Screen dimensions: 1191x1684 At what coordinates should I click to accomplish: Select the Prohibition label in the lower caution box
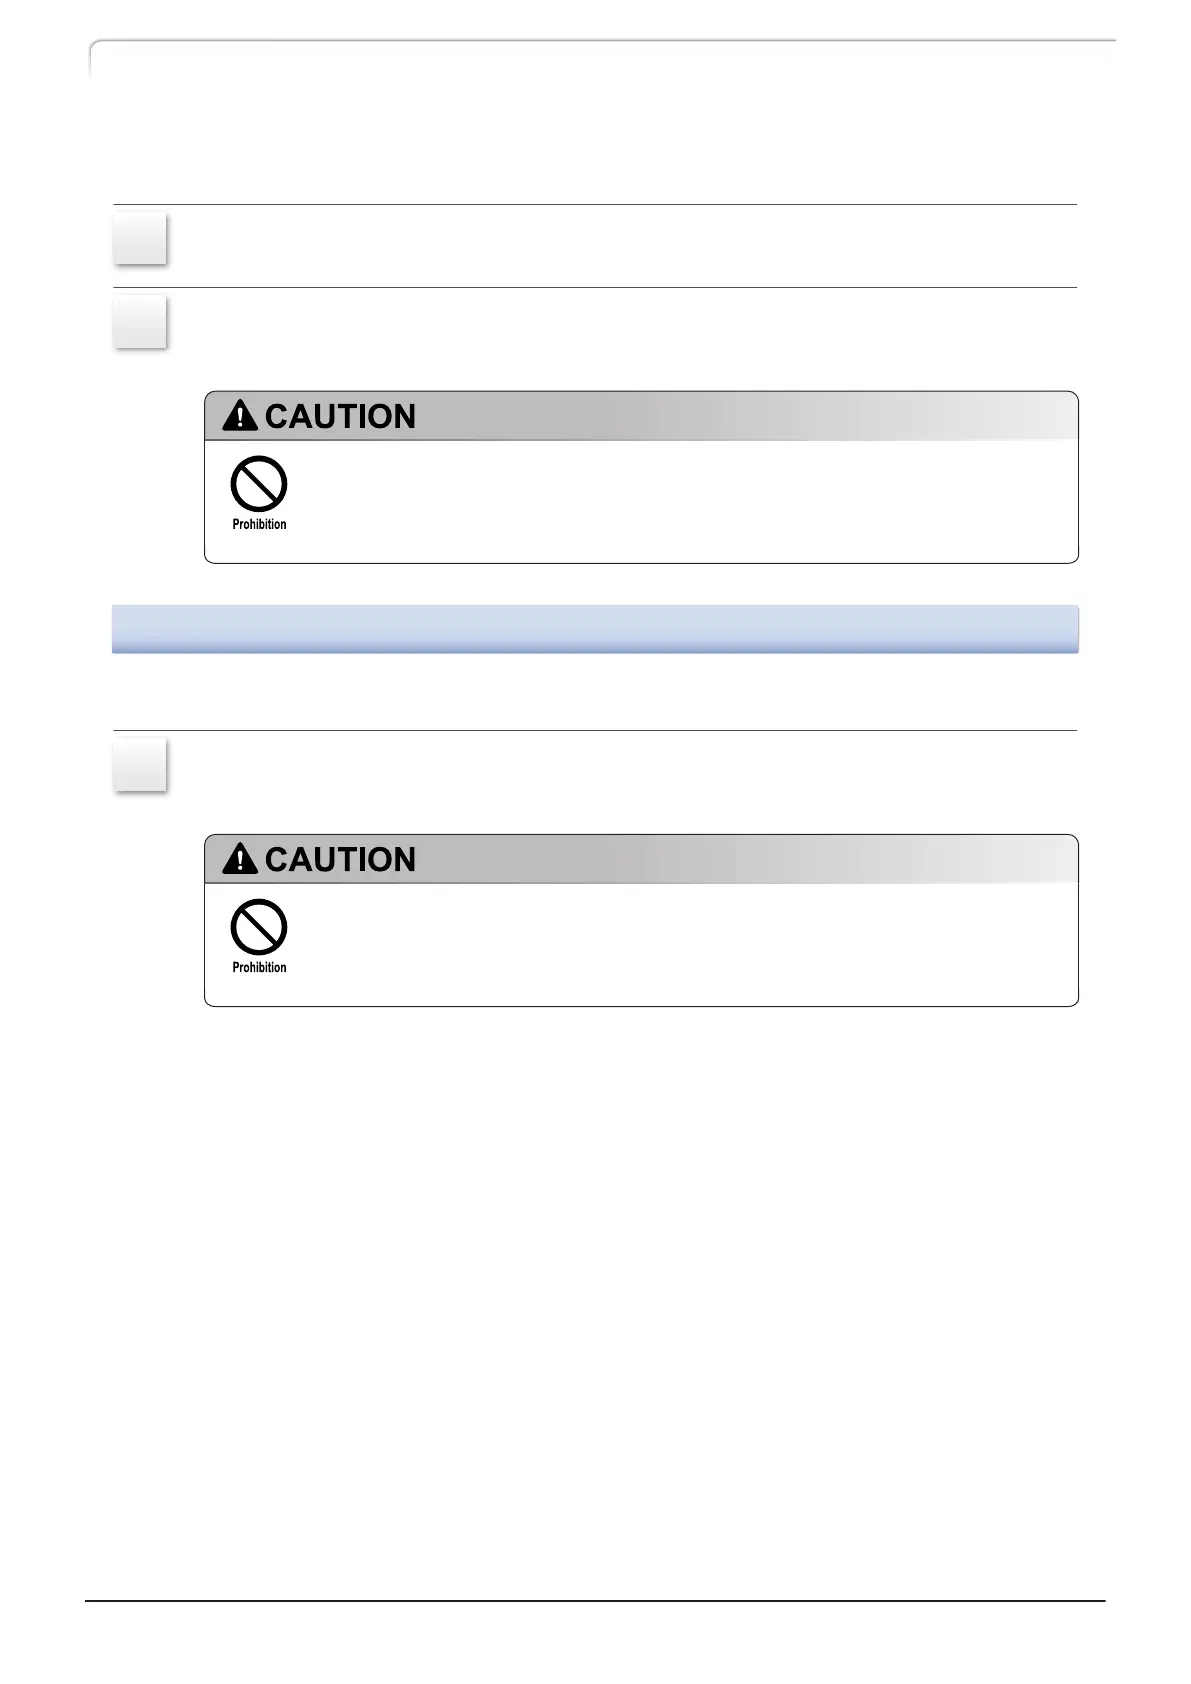(259, 967)
